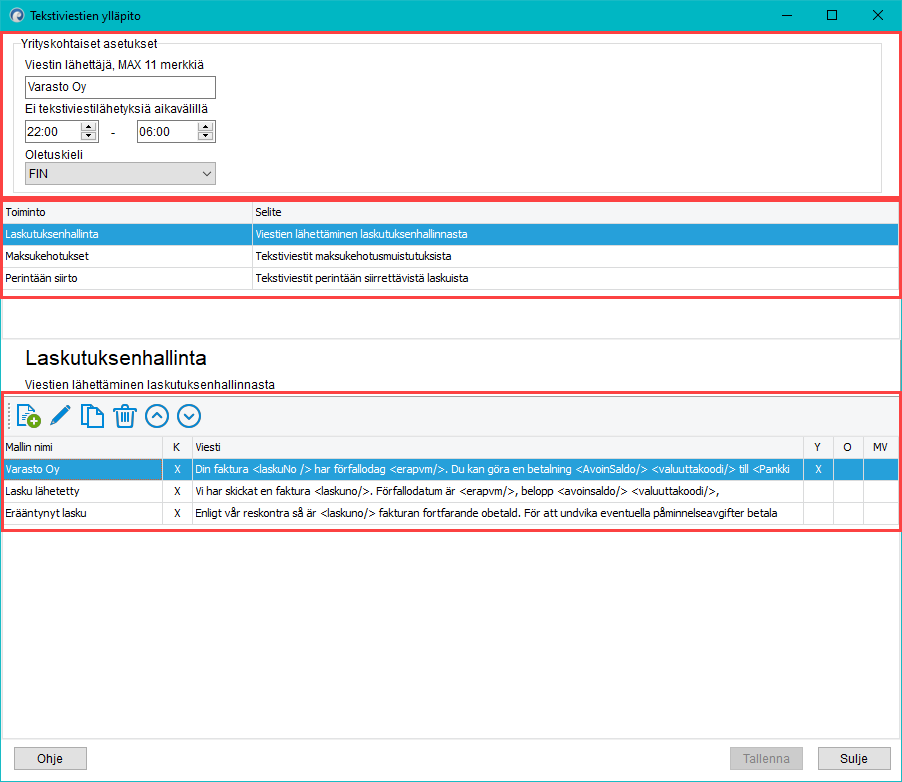Click the Toiminto column header
Image resolution: width=902 pixels, height=782 pixels.
tap(128, 212)
